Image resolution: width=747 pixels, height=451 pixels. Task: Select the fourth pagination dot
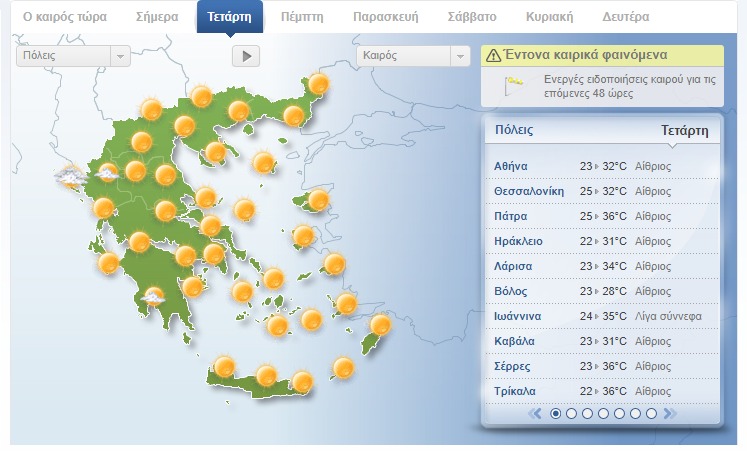tap(604, 413)
